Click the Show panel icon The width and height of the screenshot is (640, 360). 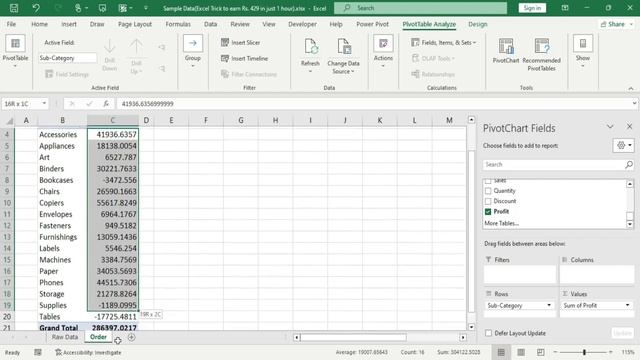[x=583, y=43]
